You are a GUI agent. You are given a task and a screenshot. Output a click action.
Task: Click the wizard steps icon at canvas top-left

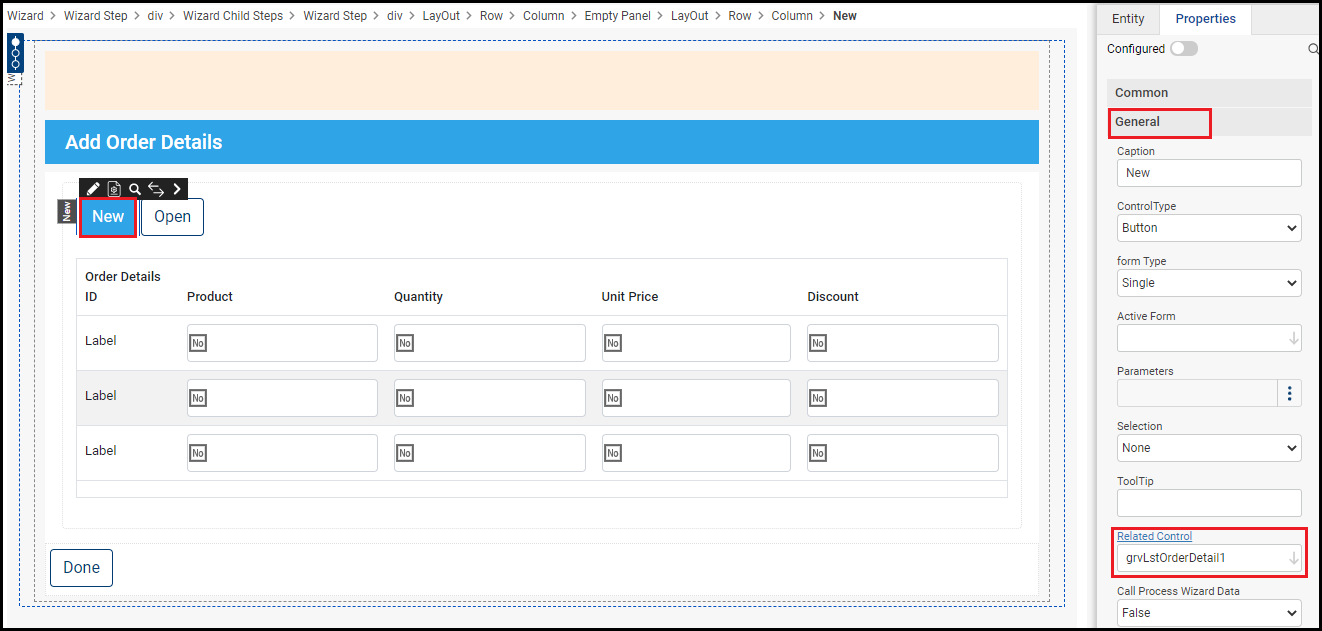click(15, 55)
